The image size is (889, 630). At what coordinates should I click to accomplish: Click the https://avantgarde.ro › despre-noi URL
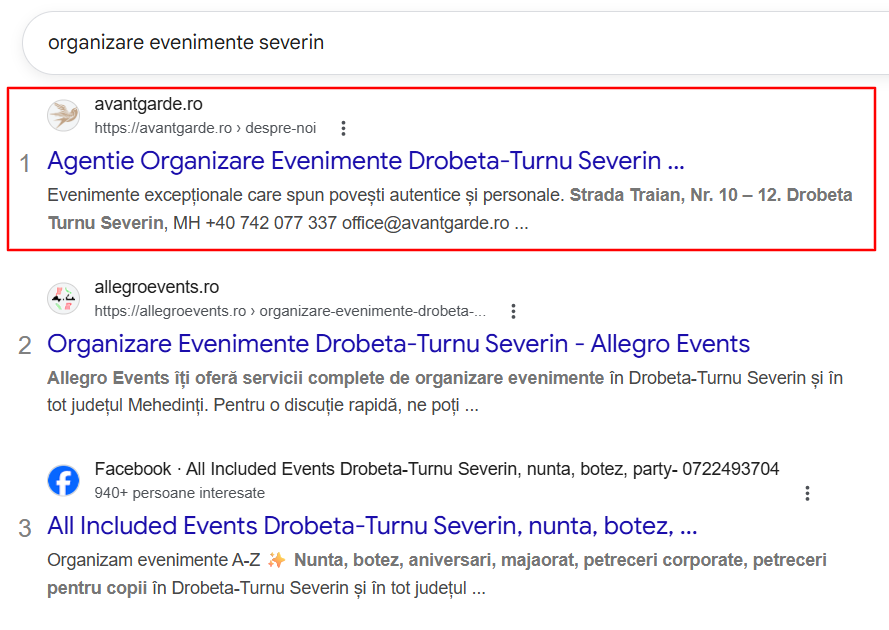(205, 128)
